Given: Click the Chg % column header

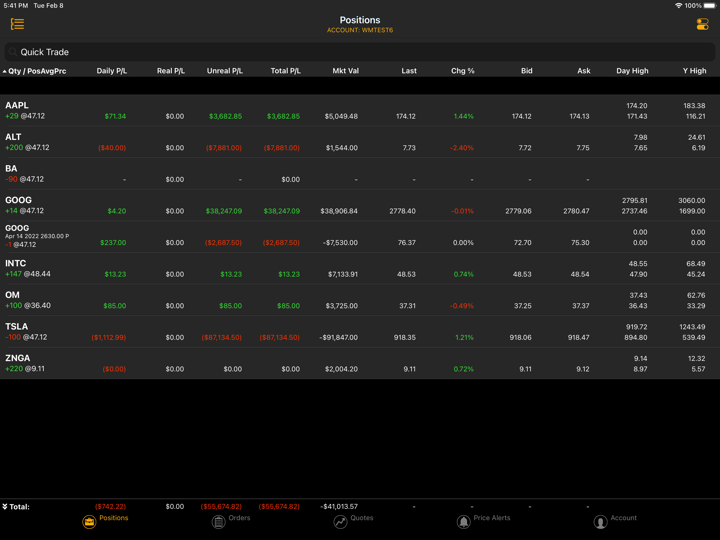Looking at the screenshot, I should [x=462, y=71].
